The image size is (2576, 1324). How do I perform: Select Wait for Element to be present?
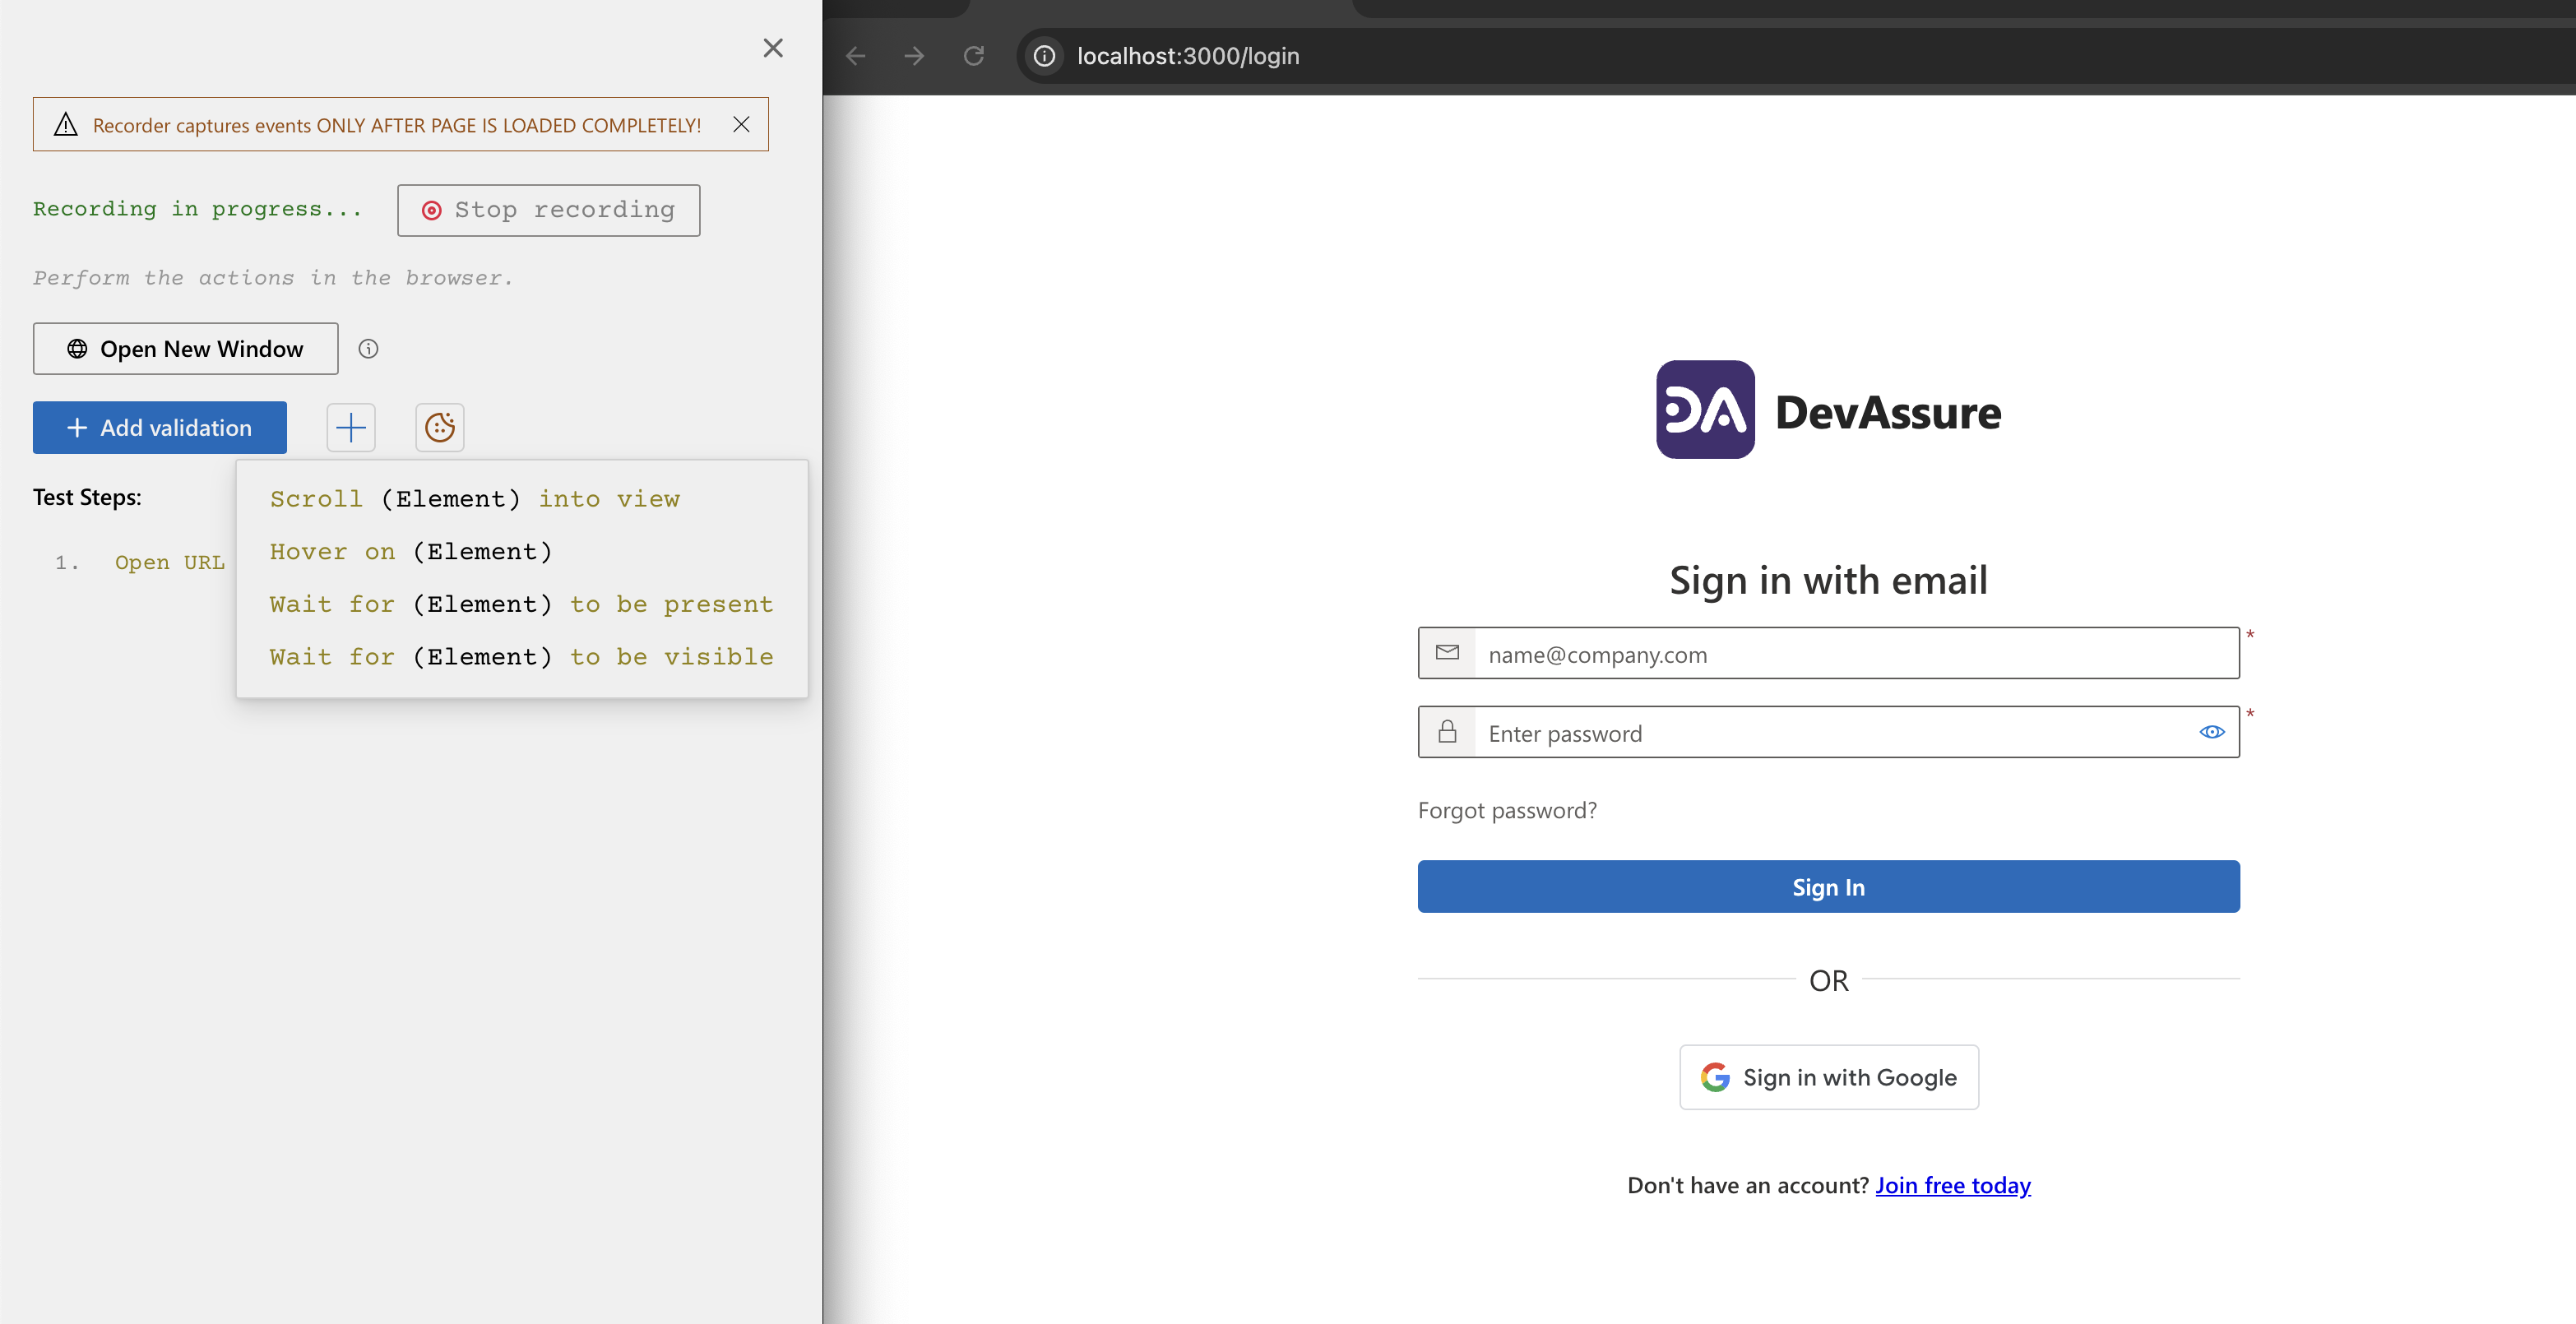(x=521, y=604)
